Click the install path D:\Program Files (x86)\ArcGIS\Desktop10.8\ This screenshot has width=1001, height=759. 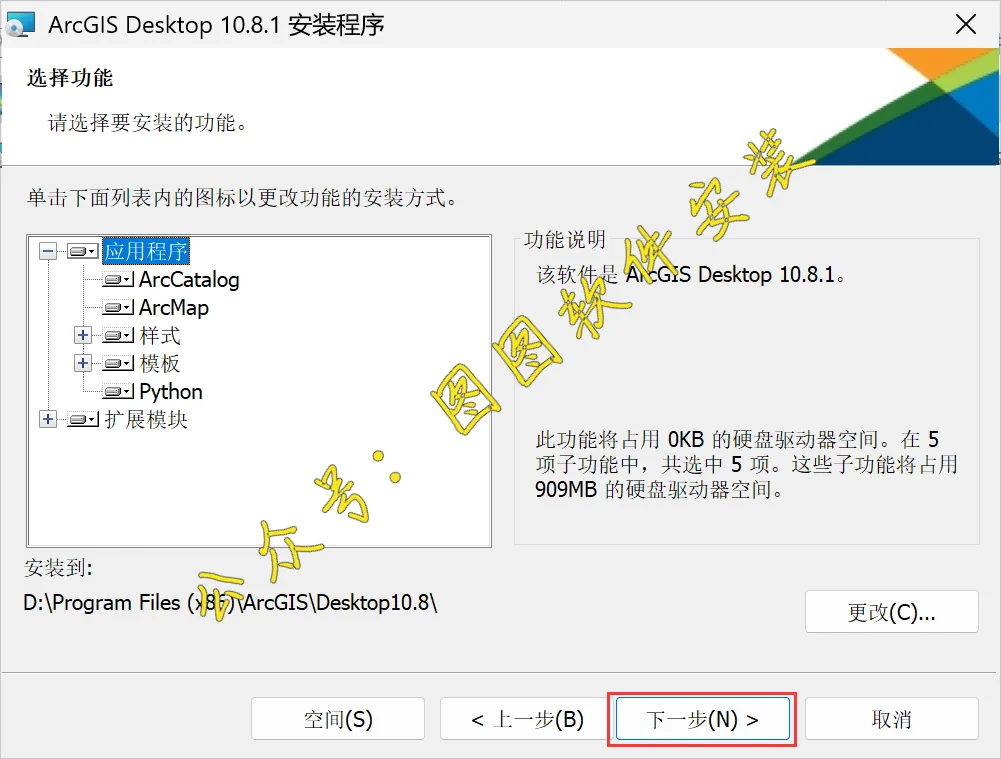click(x=230, y=602)
